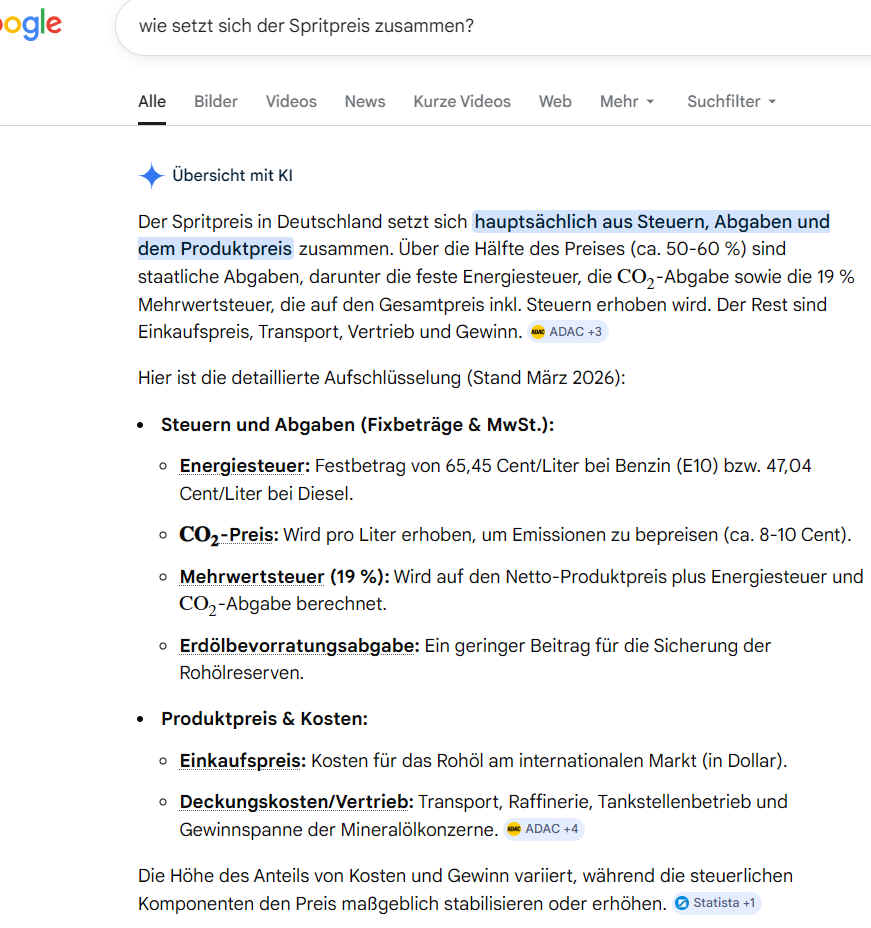Switch to the Bilder tab

[x=216, y=101]
